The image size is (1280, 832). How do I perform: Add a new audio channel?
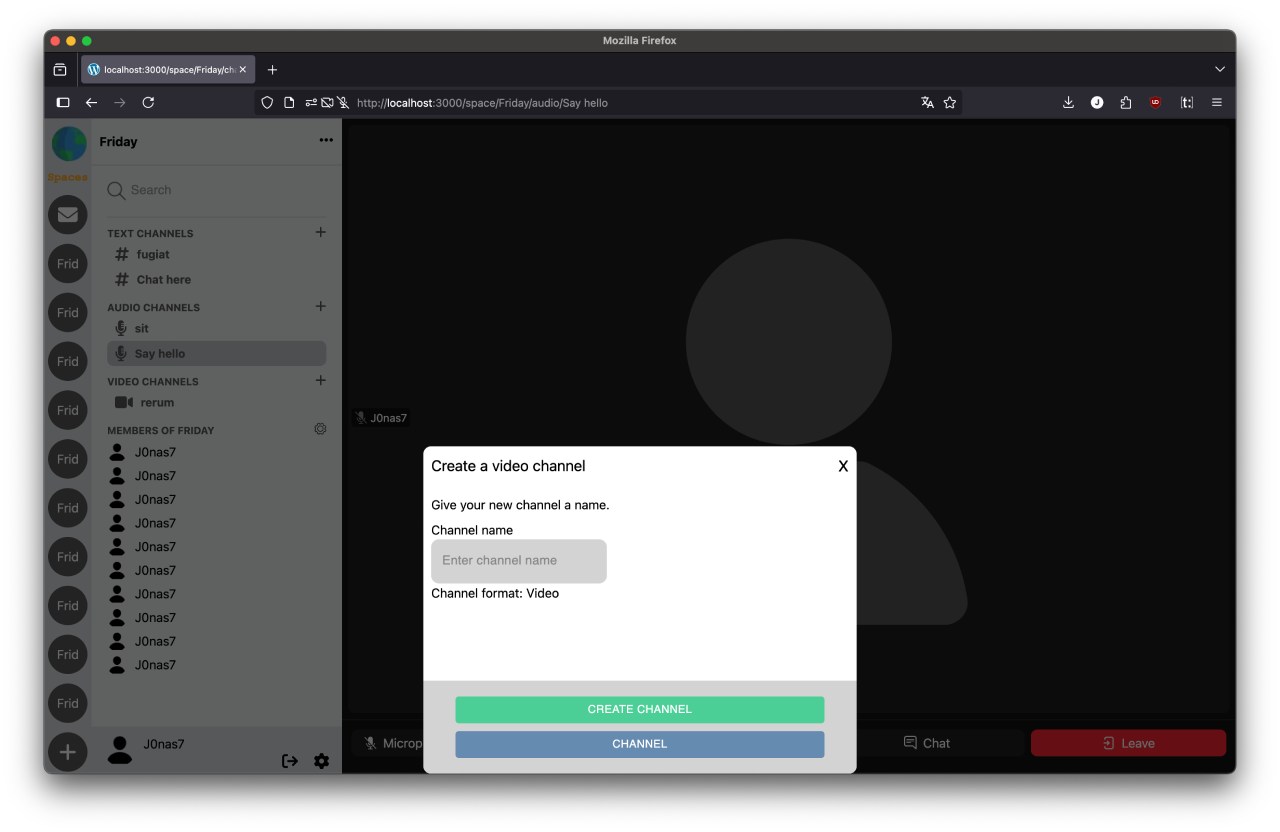click(x=320, y=306)
